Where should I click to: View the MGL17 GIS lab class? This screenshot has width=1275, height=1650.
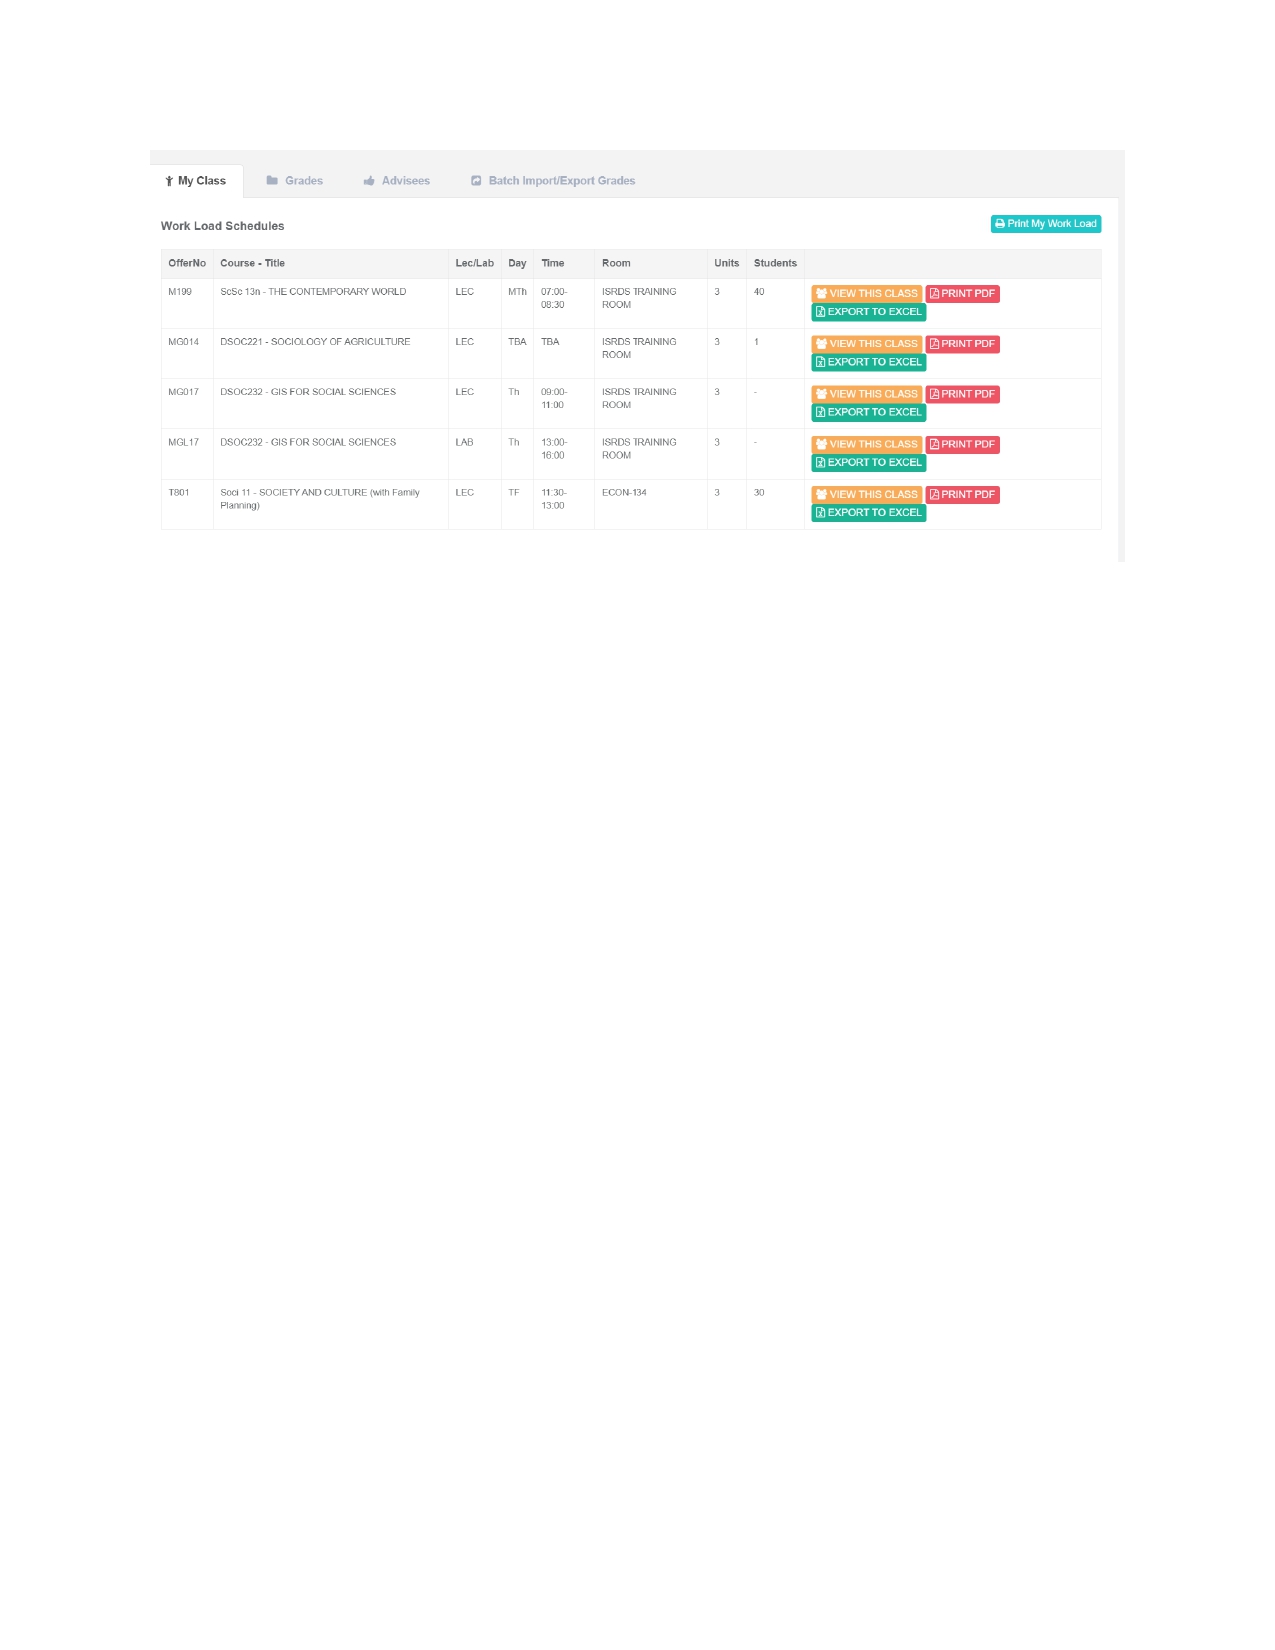pyautogui.click(x=866, y=444)
